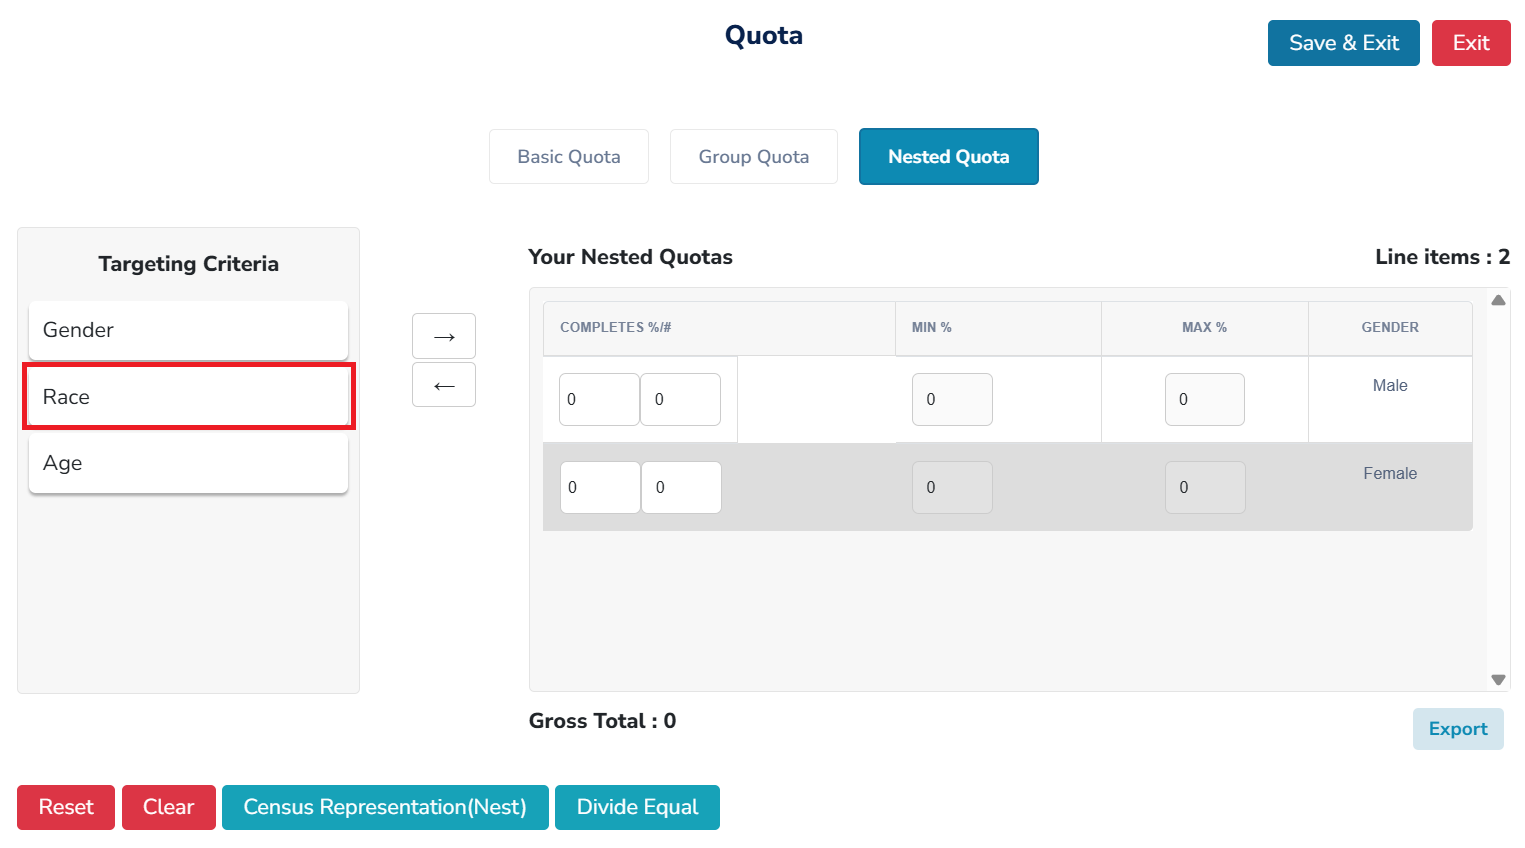Screen dimensions: 1525x848
Task: Clear the quota values
Action: click(x=168, y=807)
